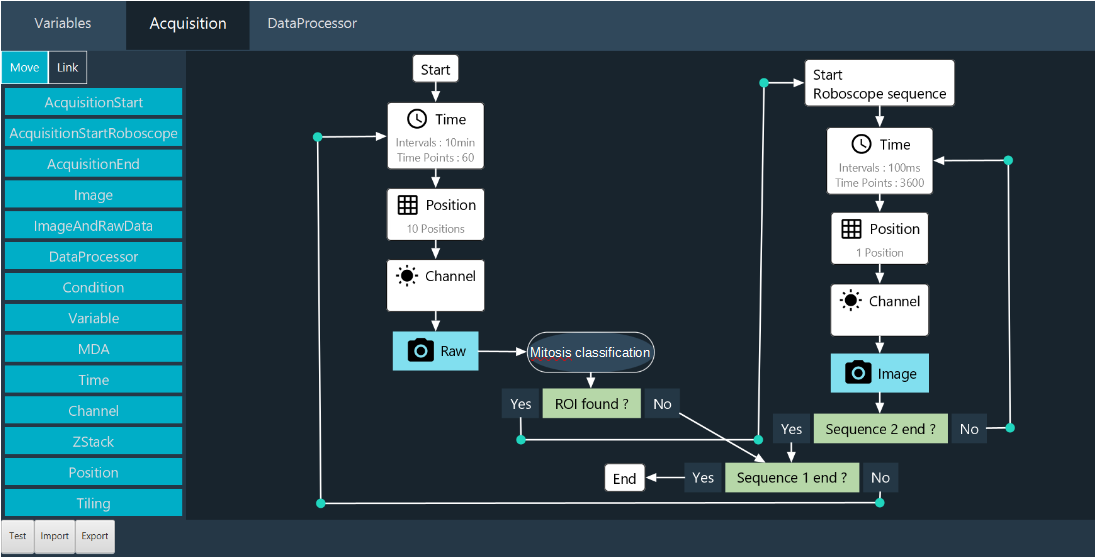
Task: Click 'Intervals : 10min' text
Action: [x=435, y=142]
